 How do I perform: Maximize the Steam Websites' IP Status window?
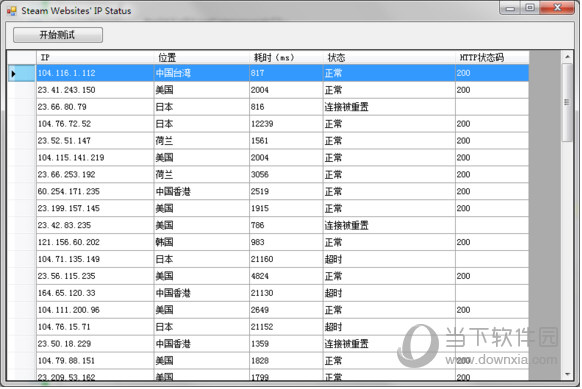530,8
